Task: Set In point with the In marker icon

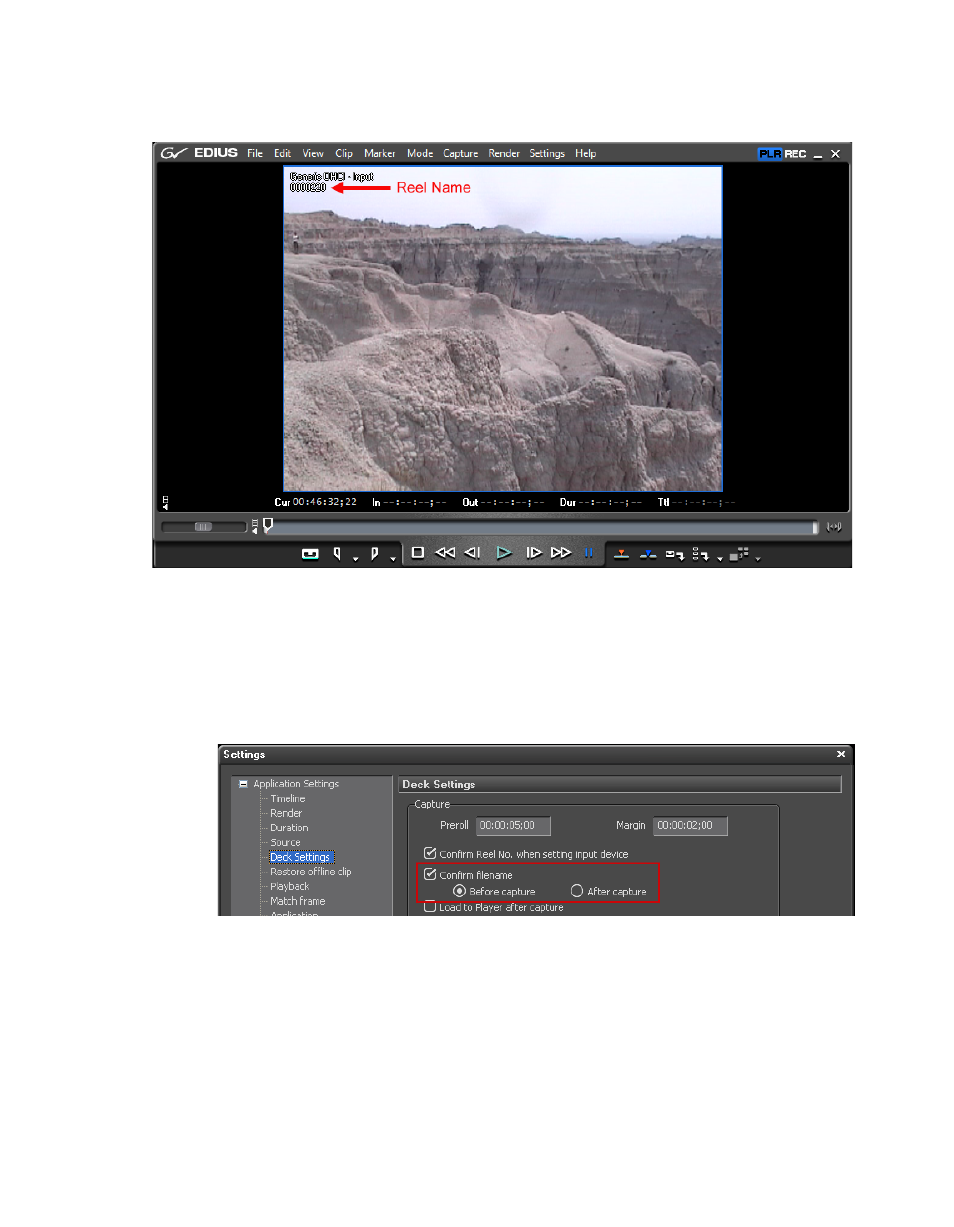Action: tap(337, 553)
